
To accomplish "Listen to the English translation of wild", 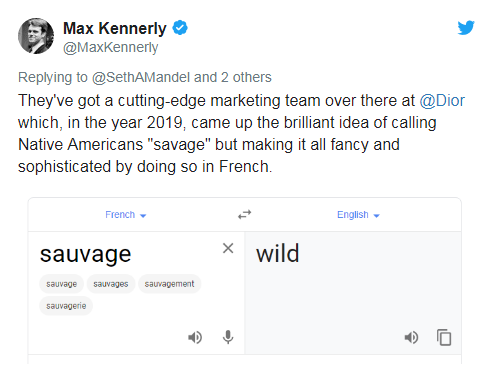I will 411,337.
